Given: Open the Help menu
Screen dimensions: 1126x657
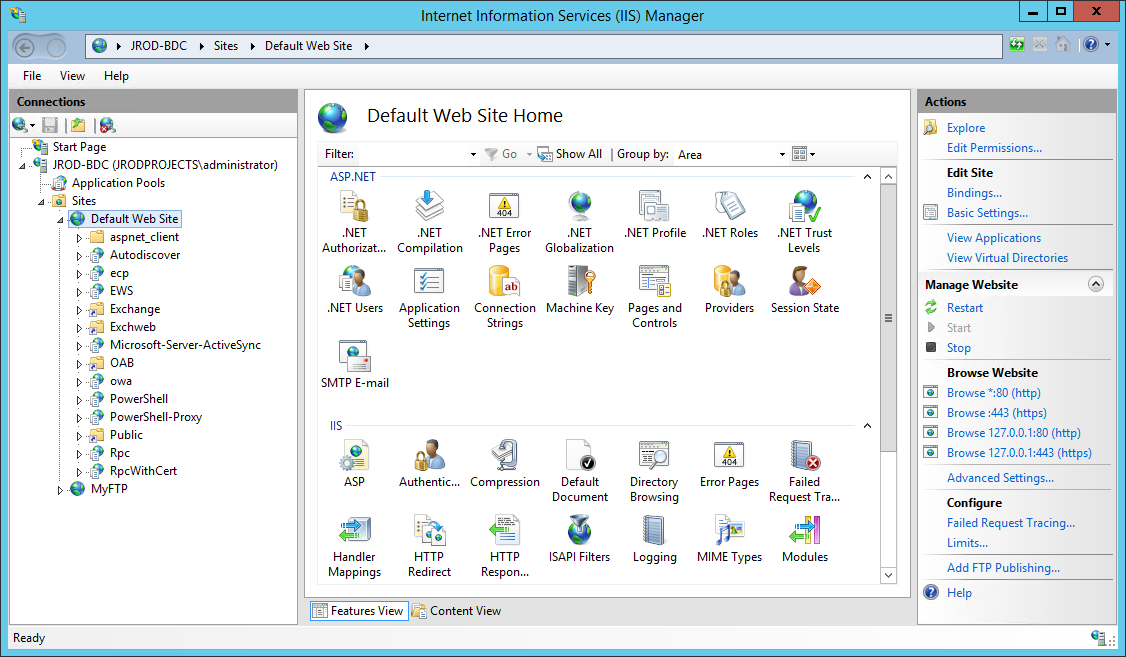Looking at the screenshot, I should pyautogui.click(x=116, y=75).
